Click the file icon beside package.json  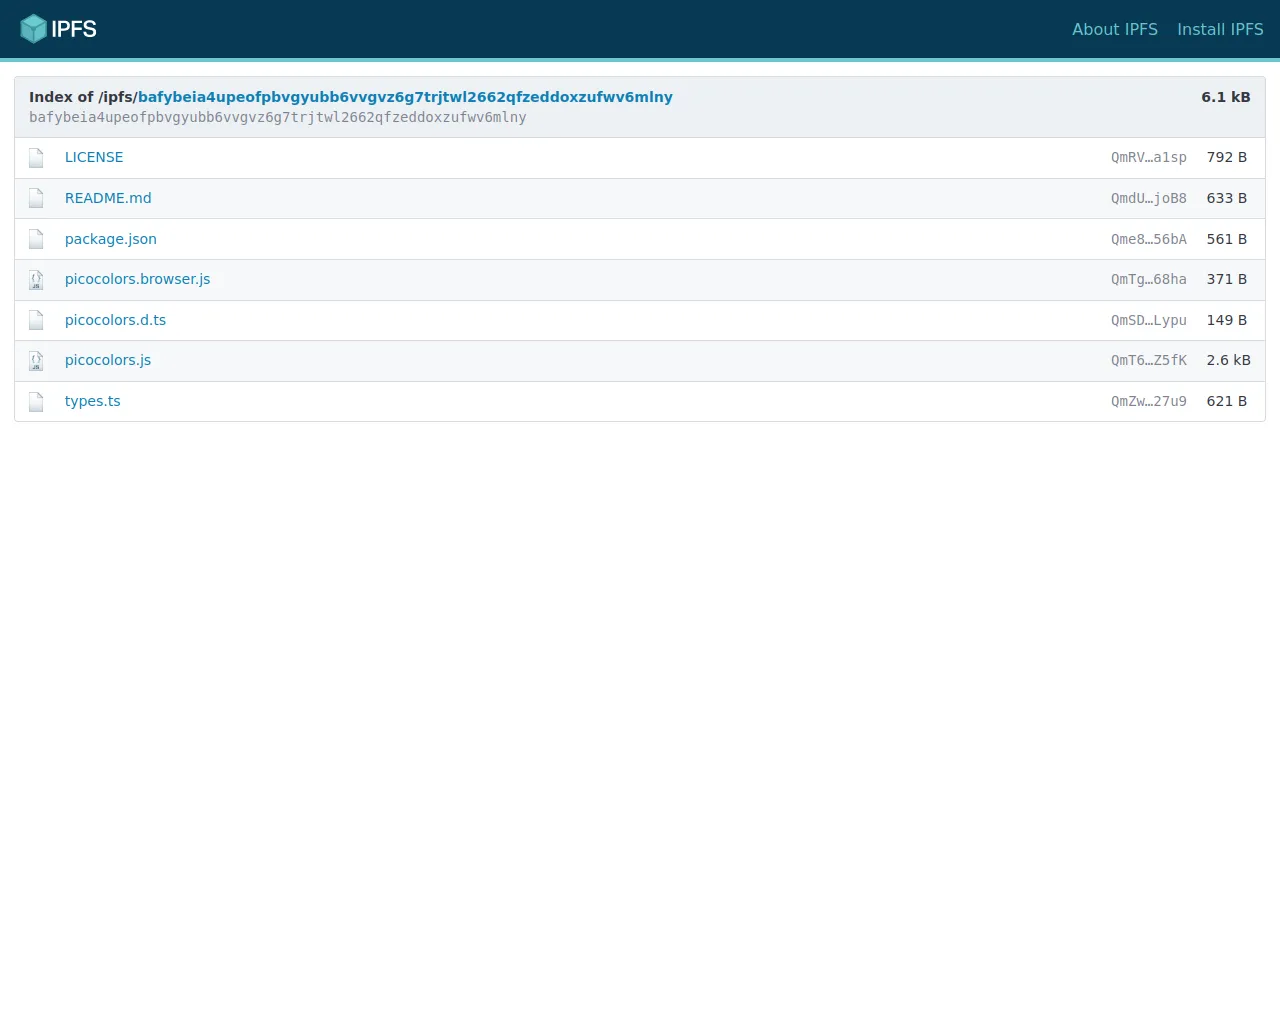coord(36,239)
